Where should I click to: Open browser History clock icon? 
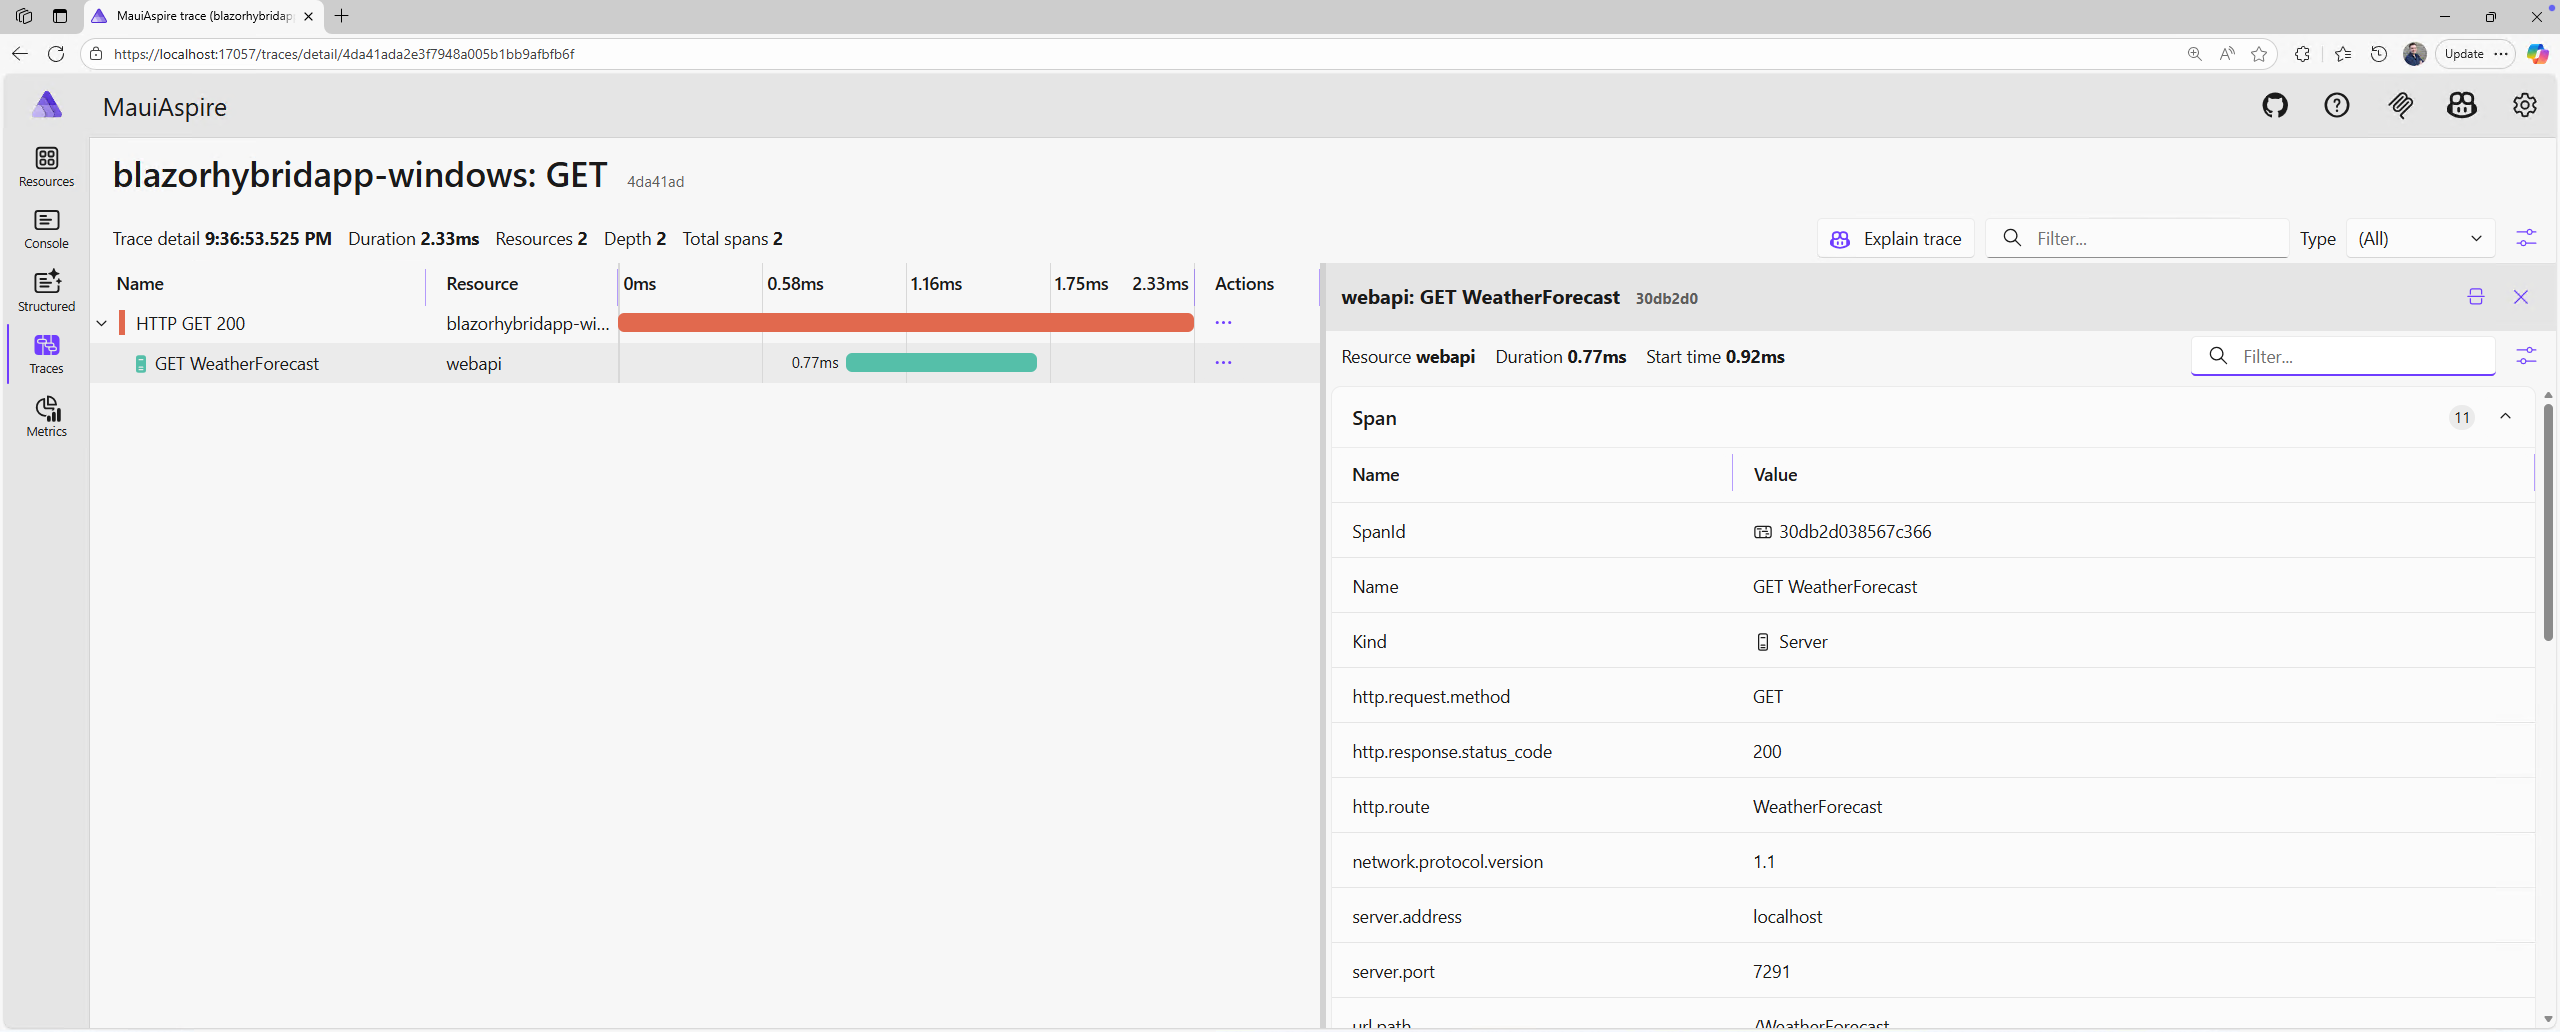coord(2379,54)
